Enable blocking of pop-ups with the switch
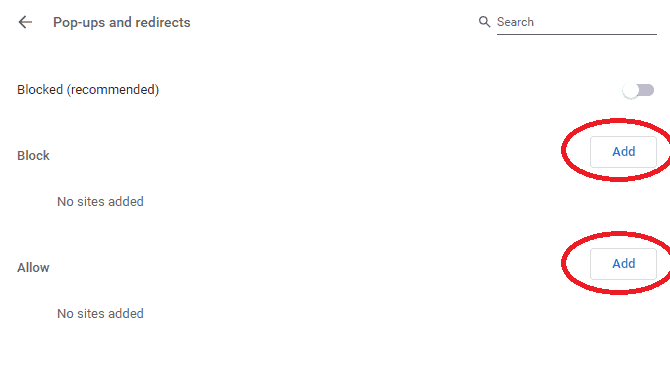The height and width of the screenshot is (370, 670). pyautogui.click(x=638, y=90)
